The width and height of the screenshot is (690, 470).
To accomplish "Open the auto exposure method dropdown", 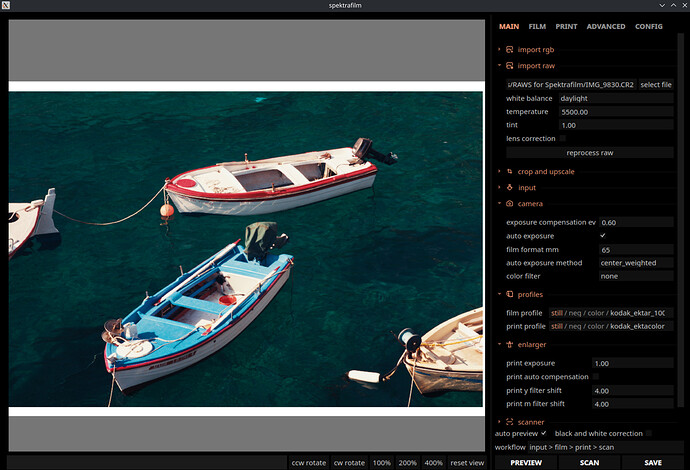I will pos(636,263).
